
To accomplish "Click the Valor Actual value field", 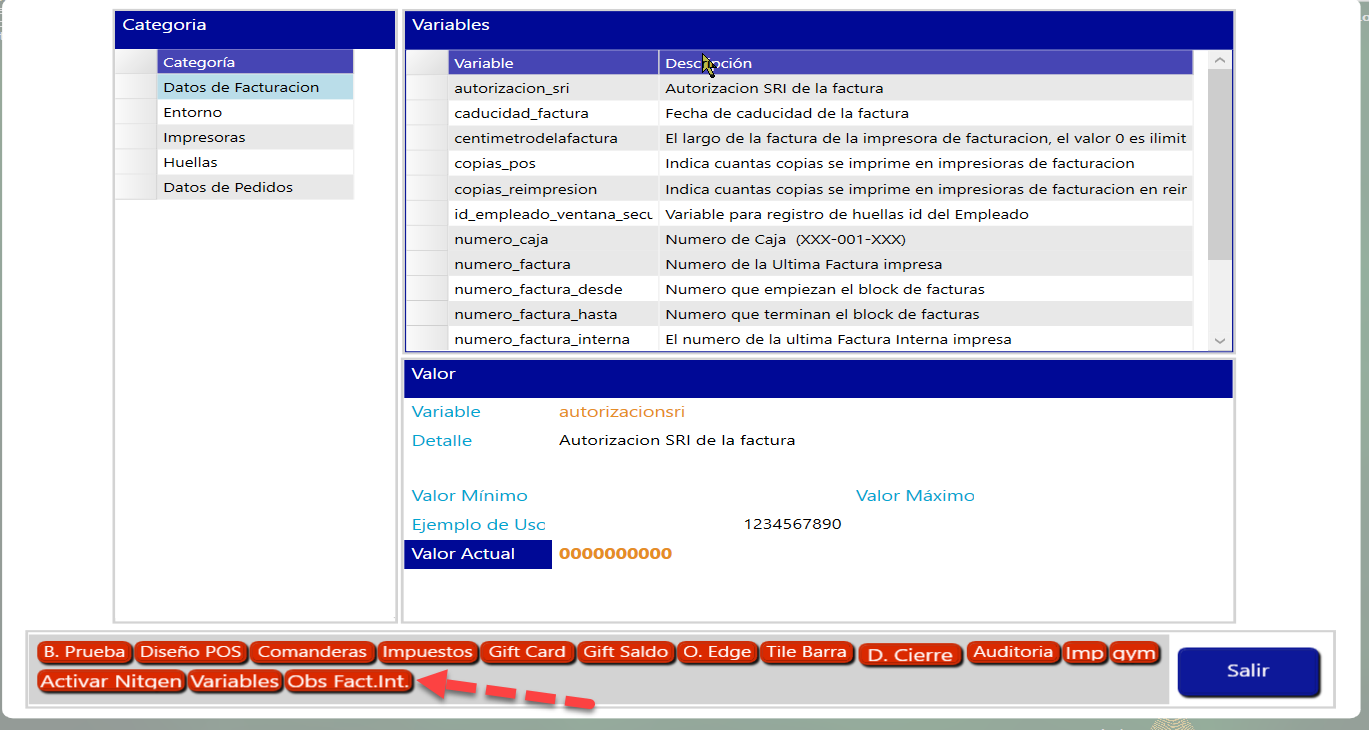I will coord(615,554).
